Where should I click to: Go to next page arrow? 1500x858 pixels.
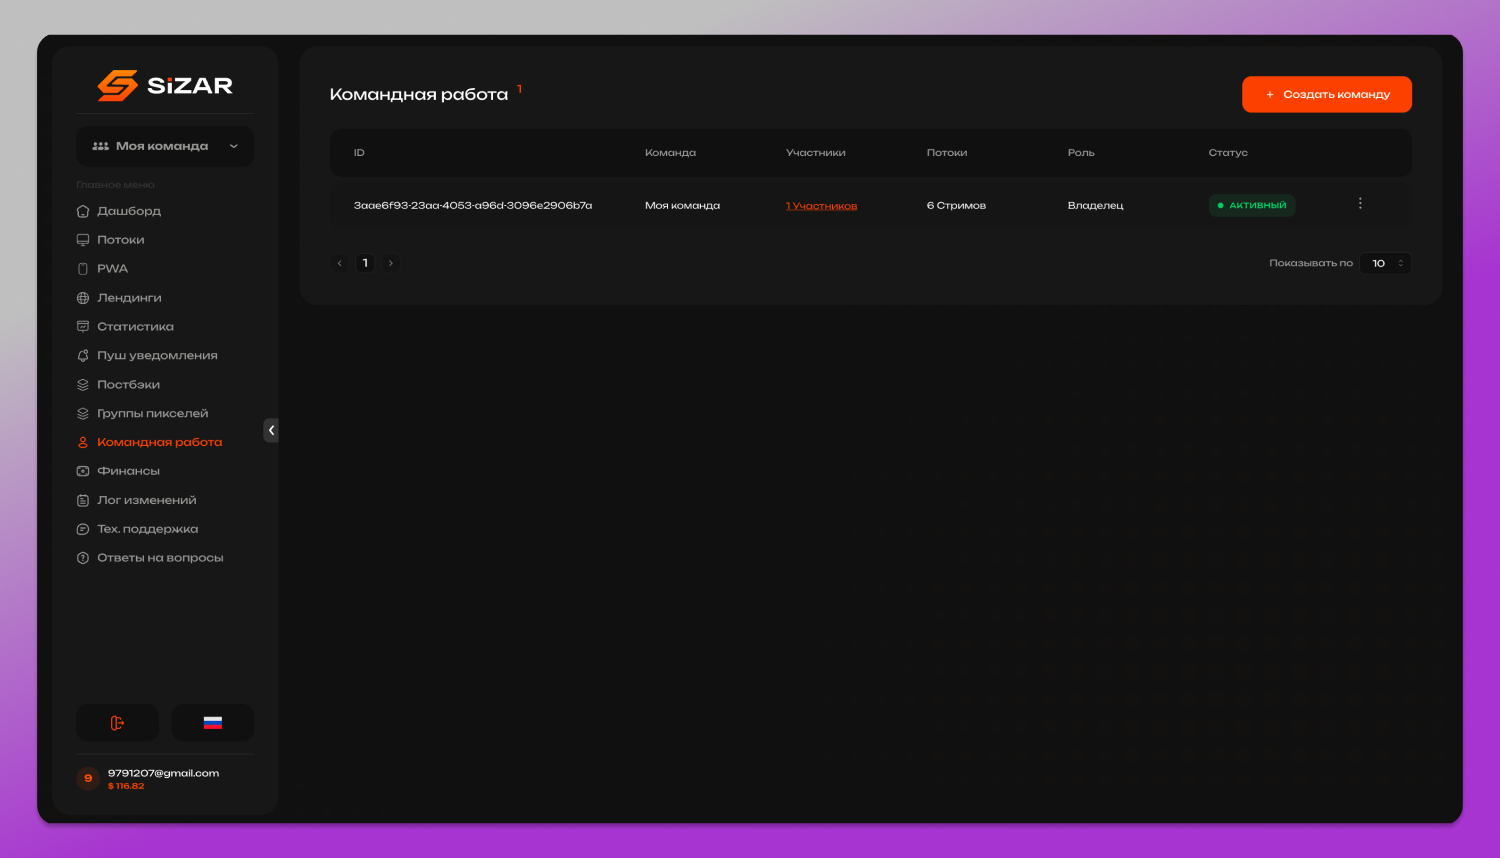[x=391, y=263]
